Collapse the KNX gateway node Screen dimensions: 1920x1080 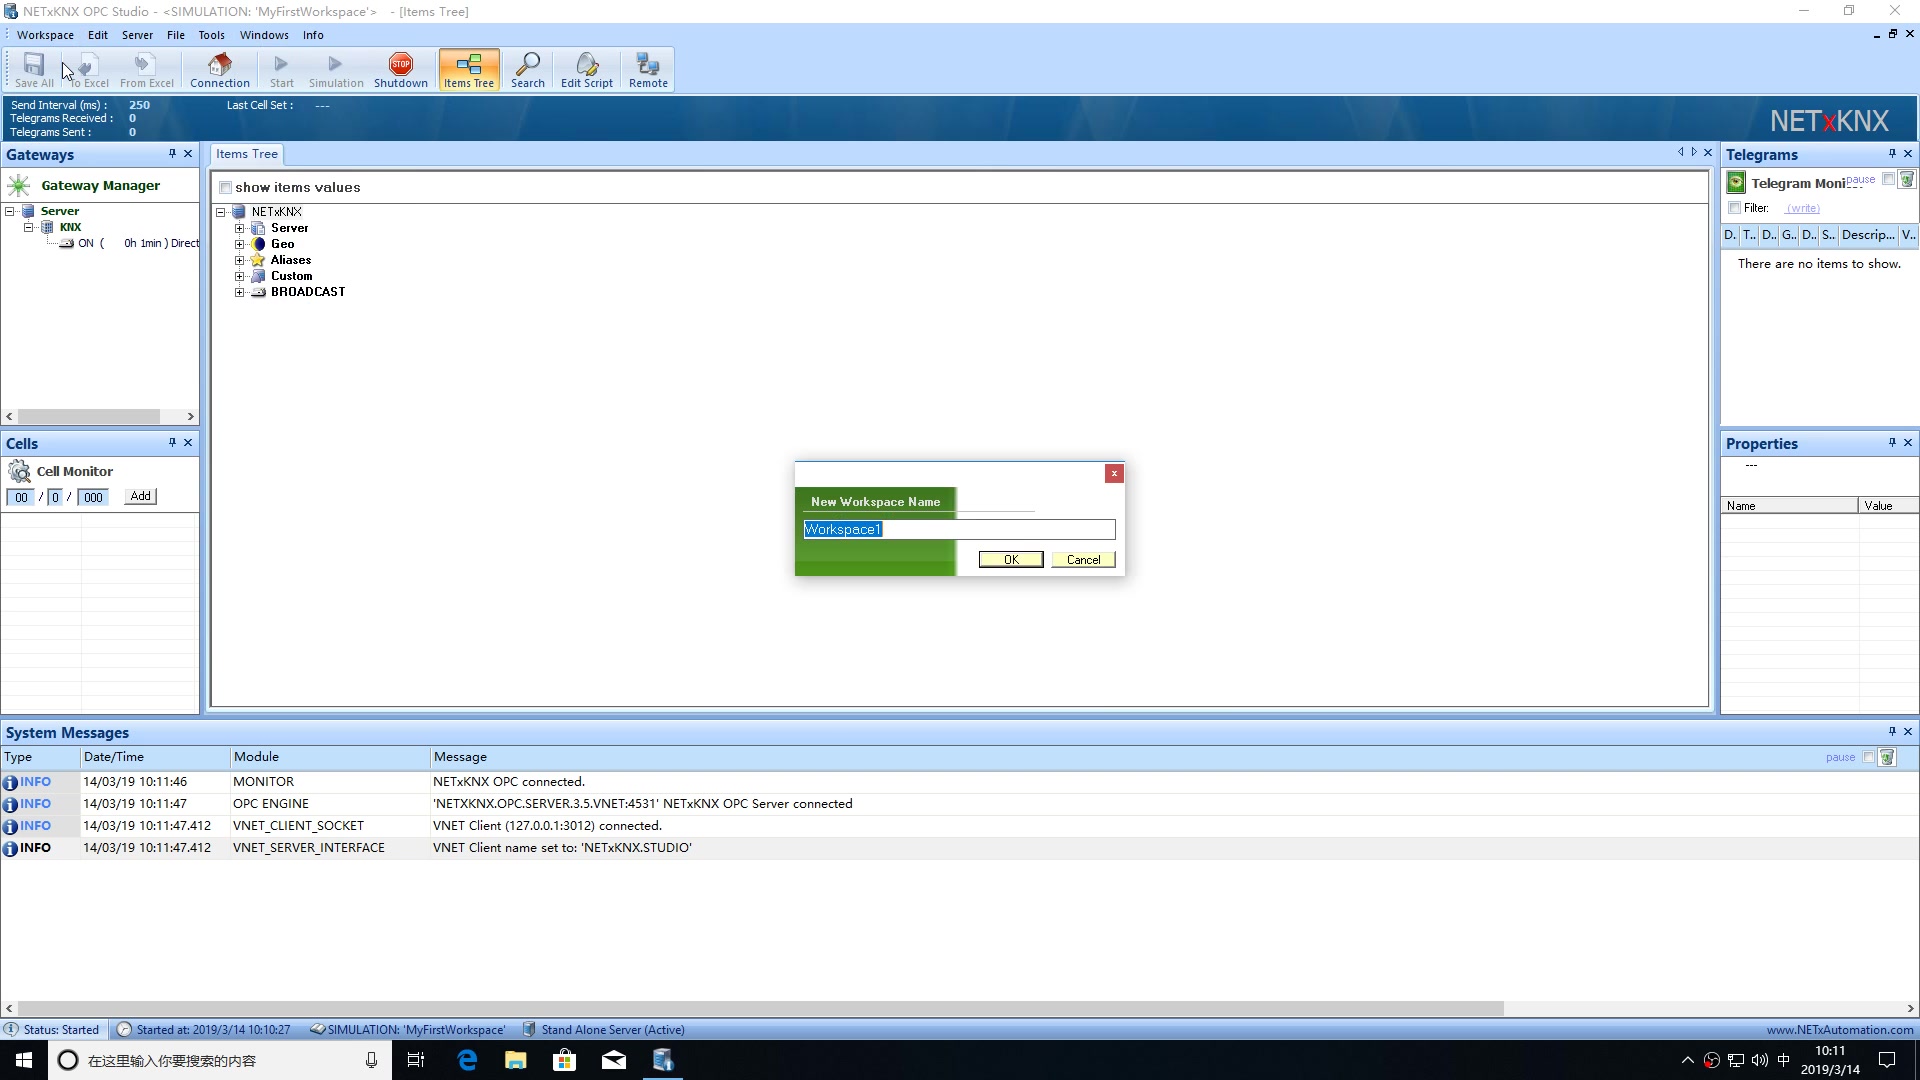tap(29, 227)
